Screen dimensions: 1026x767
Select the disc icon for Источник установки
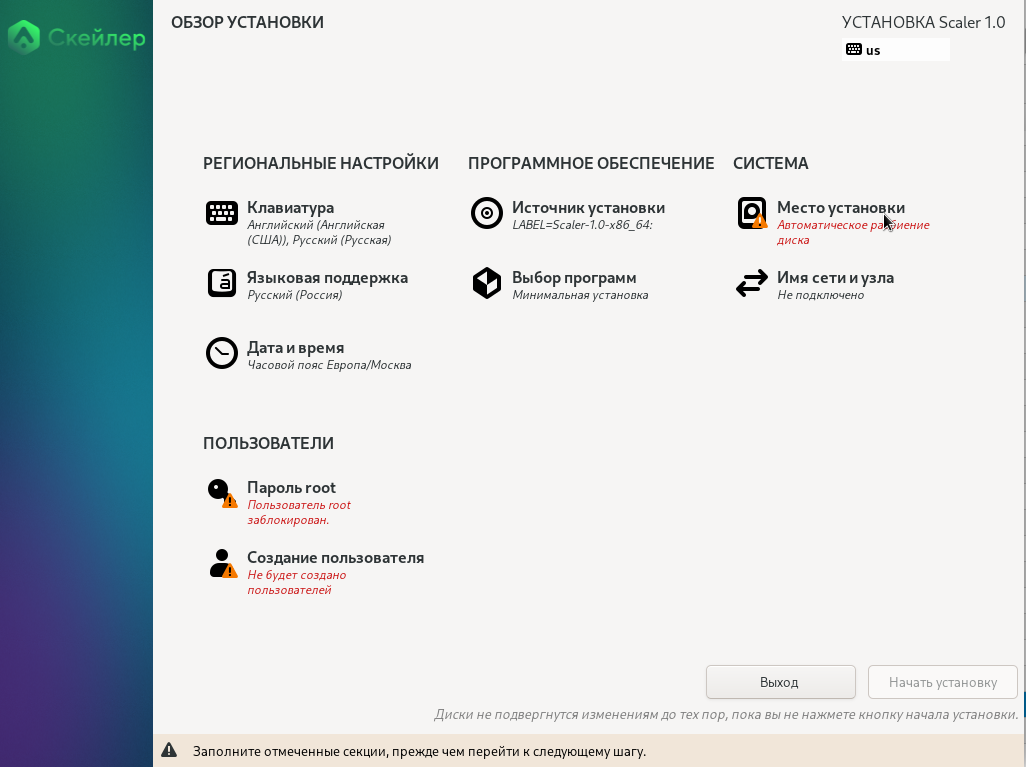pyautogui.click(x=487, y=213)
